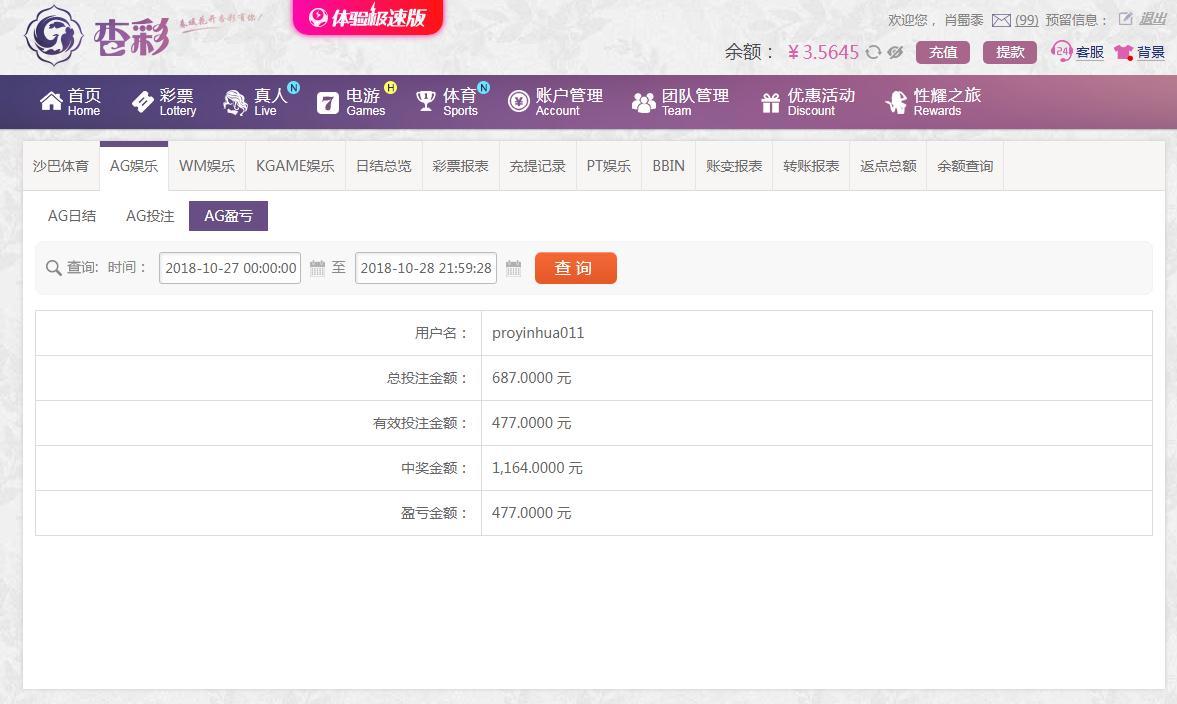Switch to the 日结总览 tab
This screenshot has width=1177, height=704.
click(x=384, y=166)
